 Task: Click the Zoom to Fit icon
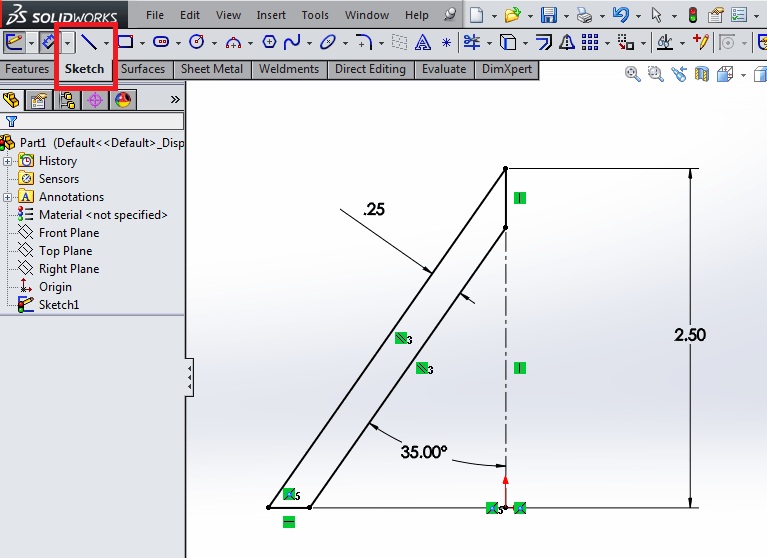point(633,75)
